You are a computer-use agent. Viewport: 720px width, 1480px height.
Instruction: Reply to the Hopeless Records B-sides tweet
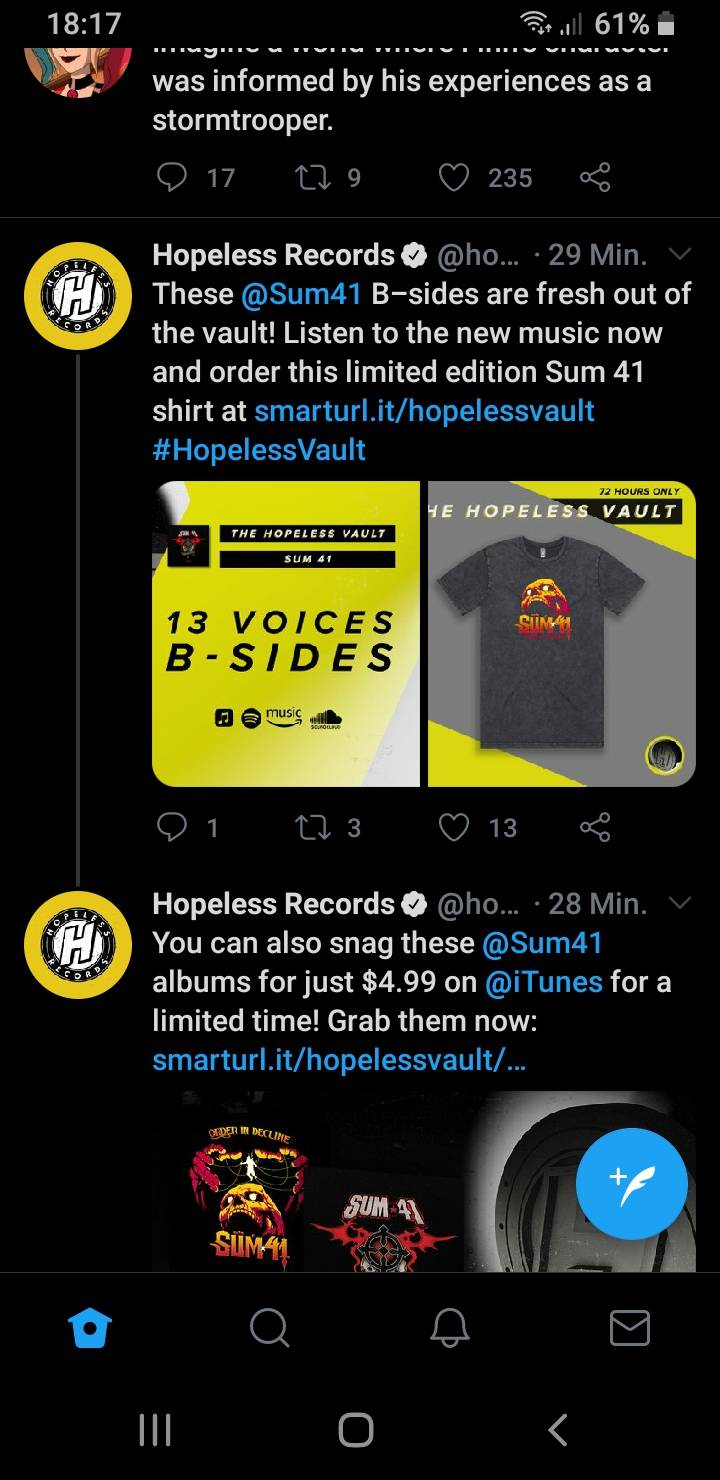[172, 827]
